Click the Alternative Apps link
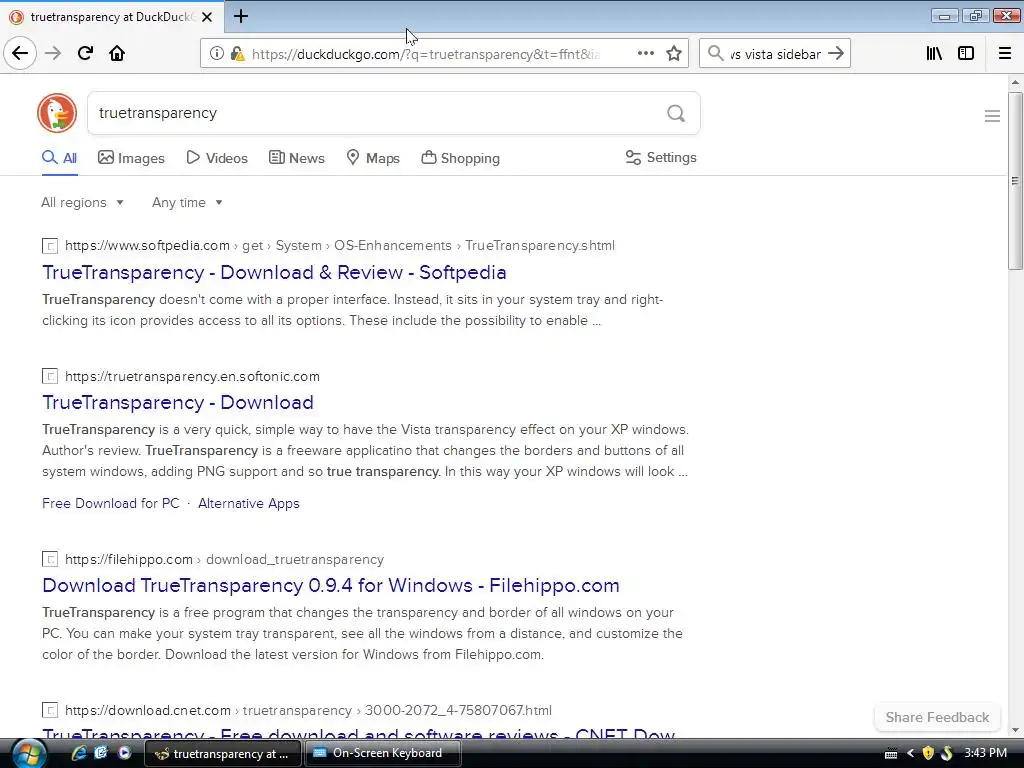 (x=249, y=504)
